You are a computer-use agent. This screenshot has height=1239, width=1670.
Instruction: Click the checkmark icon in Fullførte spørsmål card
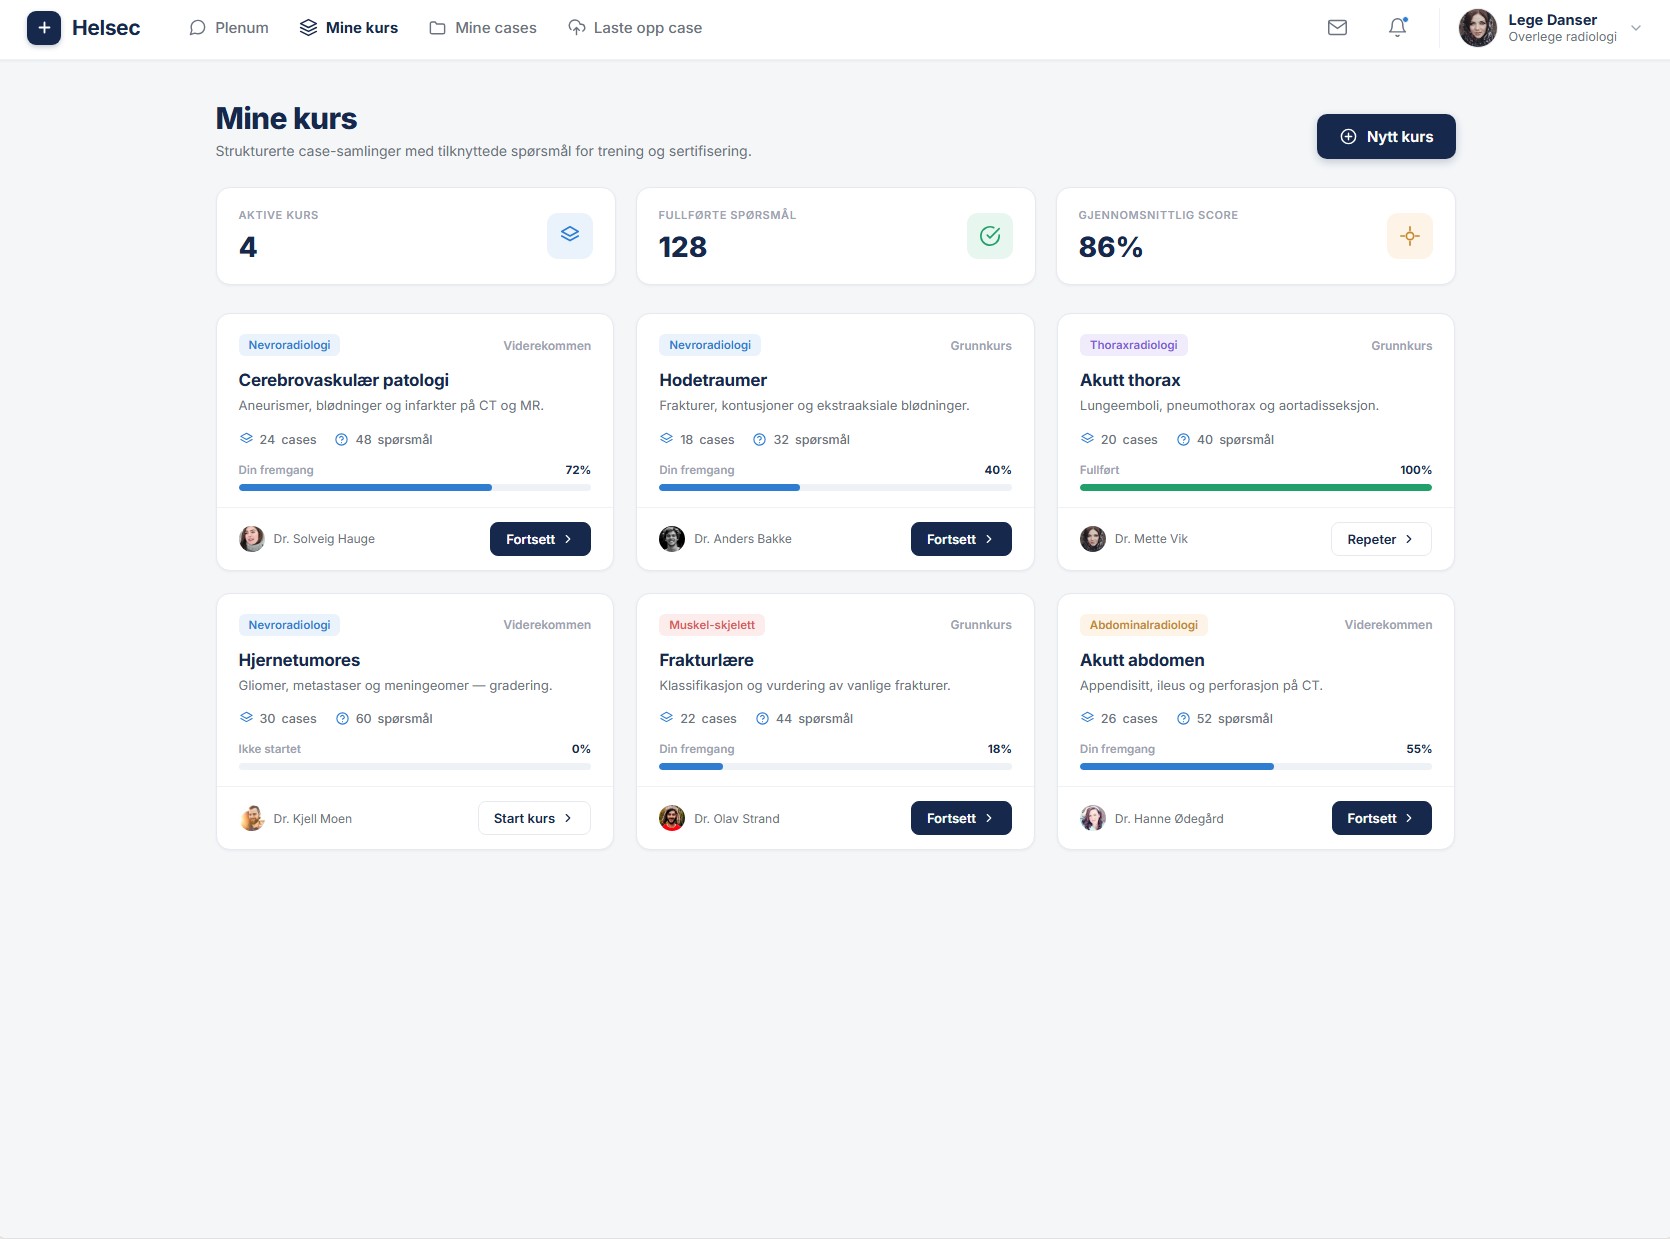(990, 236)
